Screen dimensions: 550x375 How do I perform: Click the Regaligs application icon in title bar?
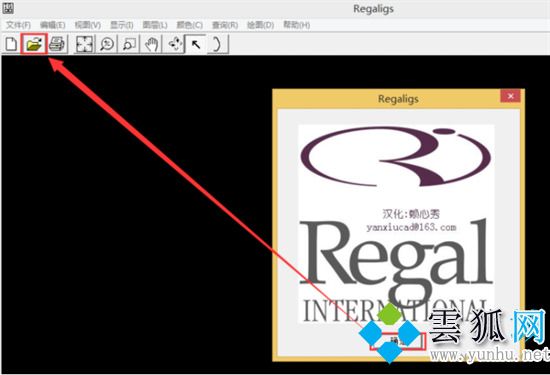tap(8, 8)
